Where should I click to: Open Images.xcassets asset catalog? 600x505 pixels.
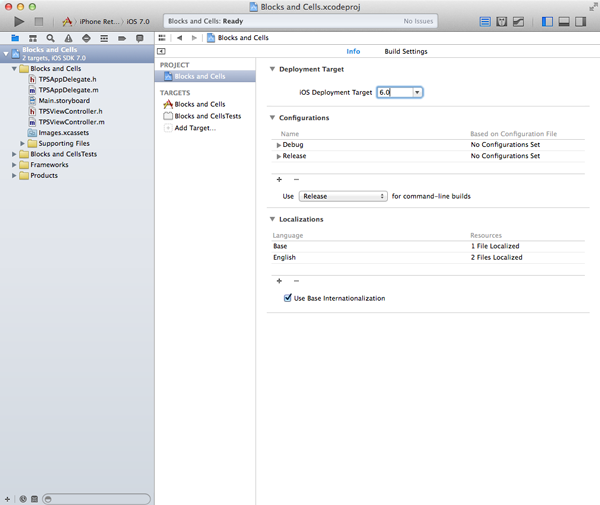click(x=64, y=133)
